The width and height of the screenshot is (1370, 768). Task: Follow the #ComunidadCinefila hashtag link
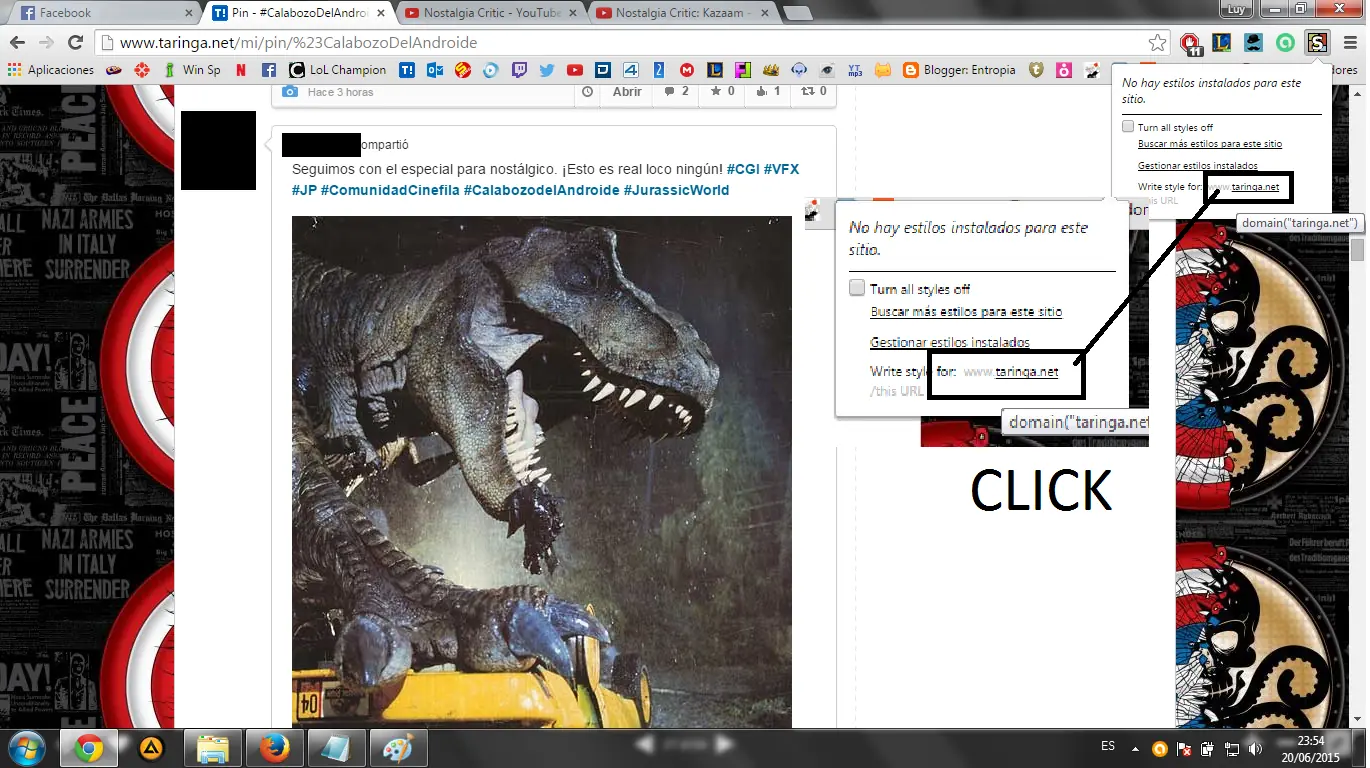tap(390, 190)
